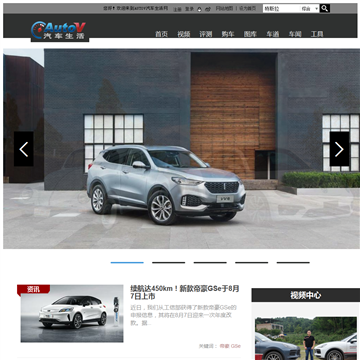Click the Weibo icon in top bar
360x360 pixels.
(208, 9)
